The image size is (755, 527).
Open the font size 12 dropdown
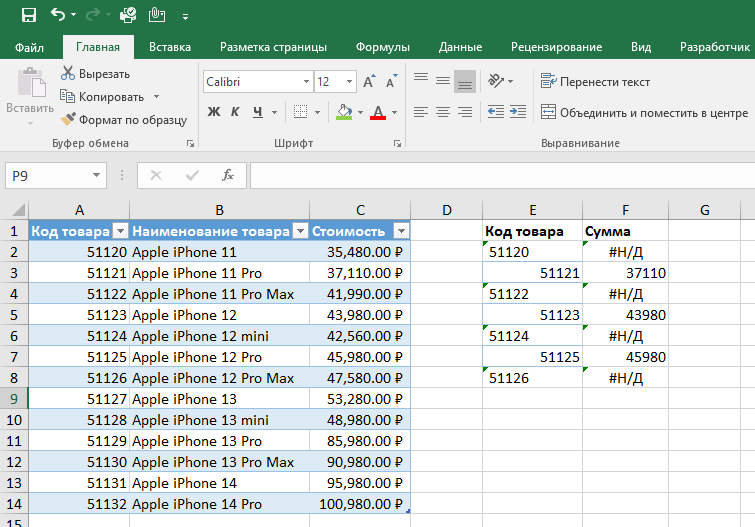click(350, 82)
